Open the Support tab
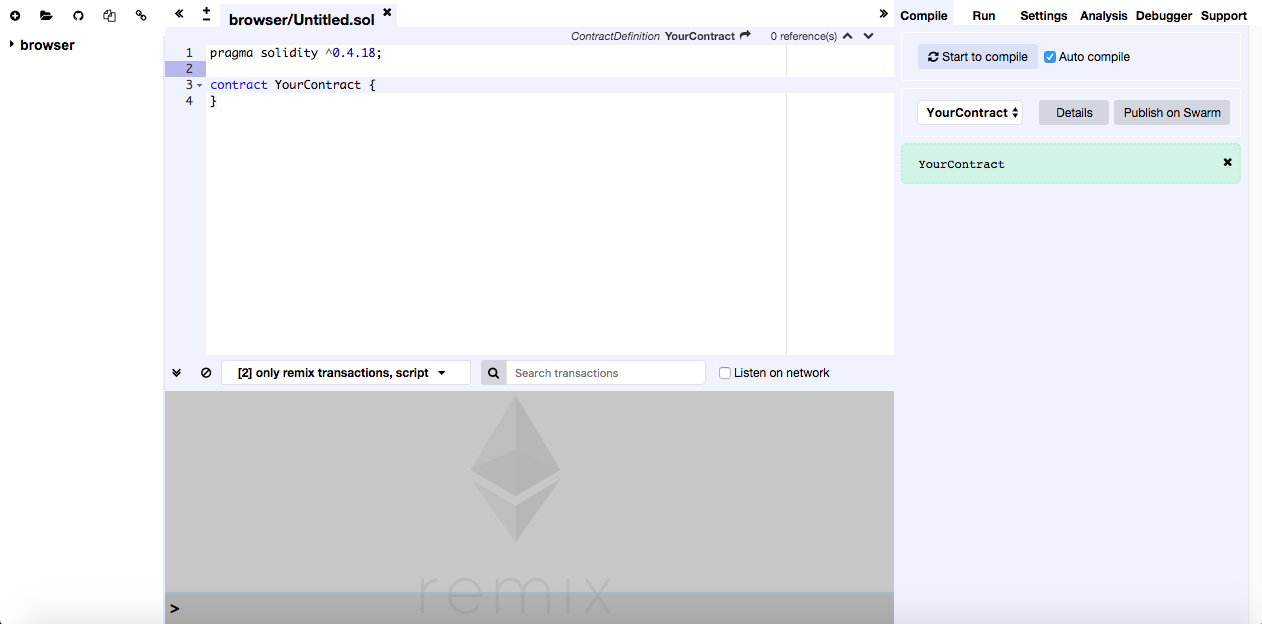 click(1224, 16)
